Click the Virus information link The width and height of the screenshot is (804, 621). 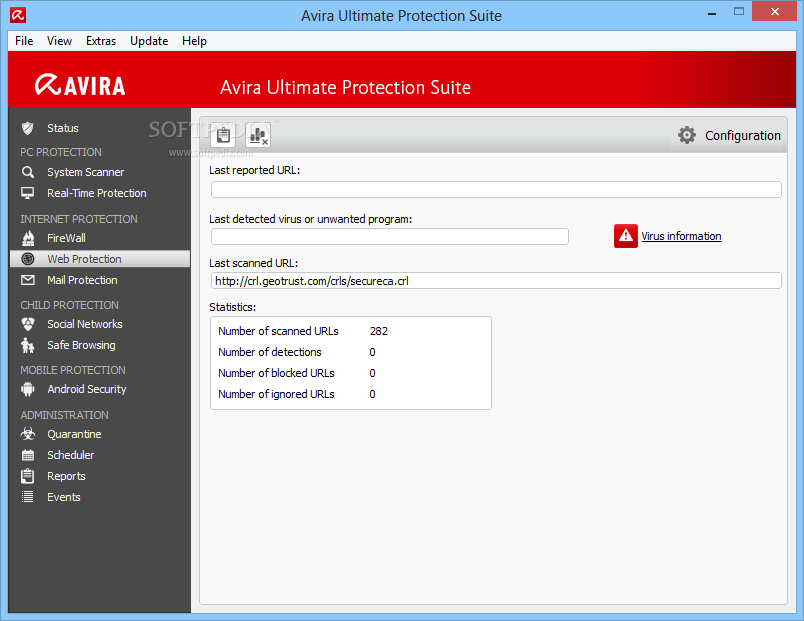(x=681, y=236)
